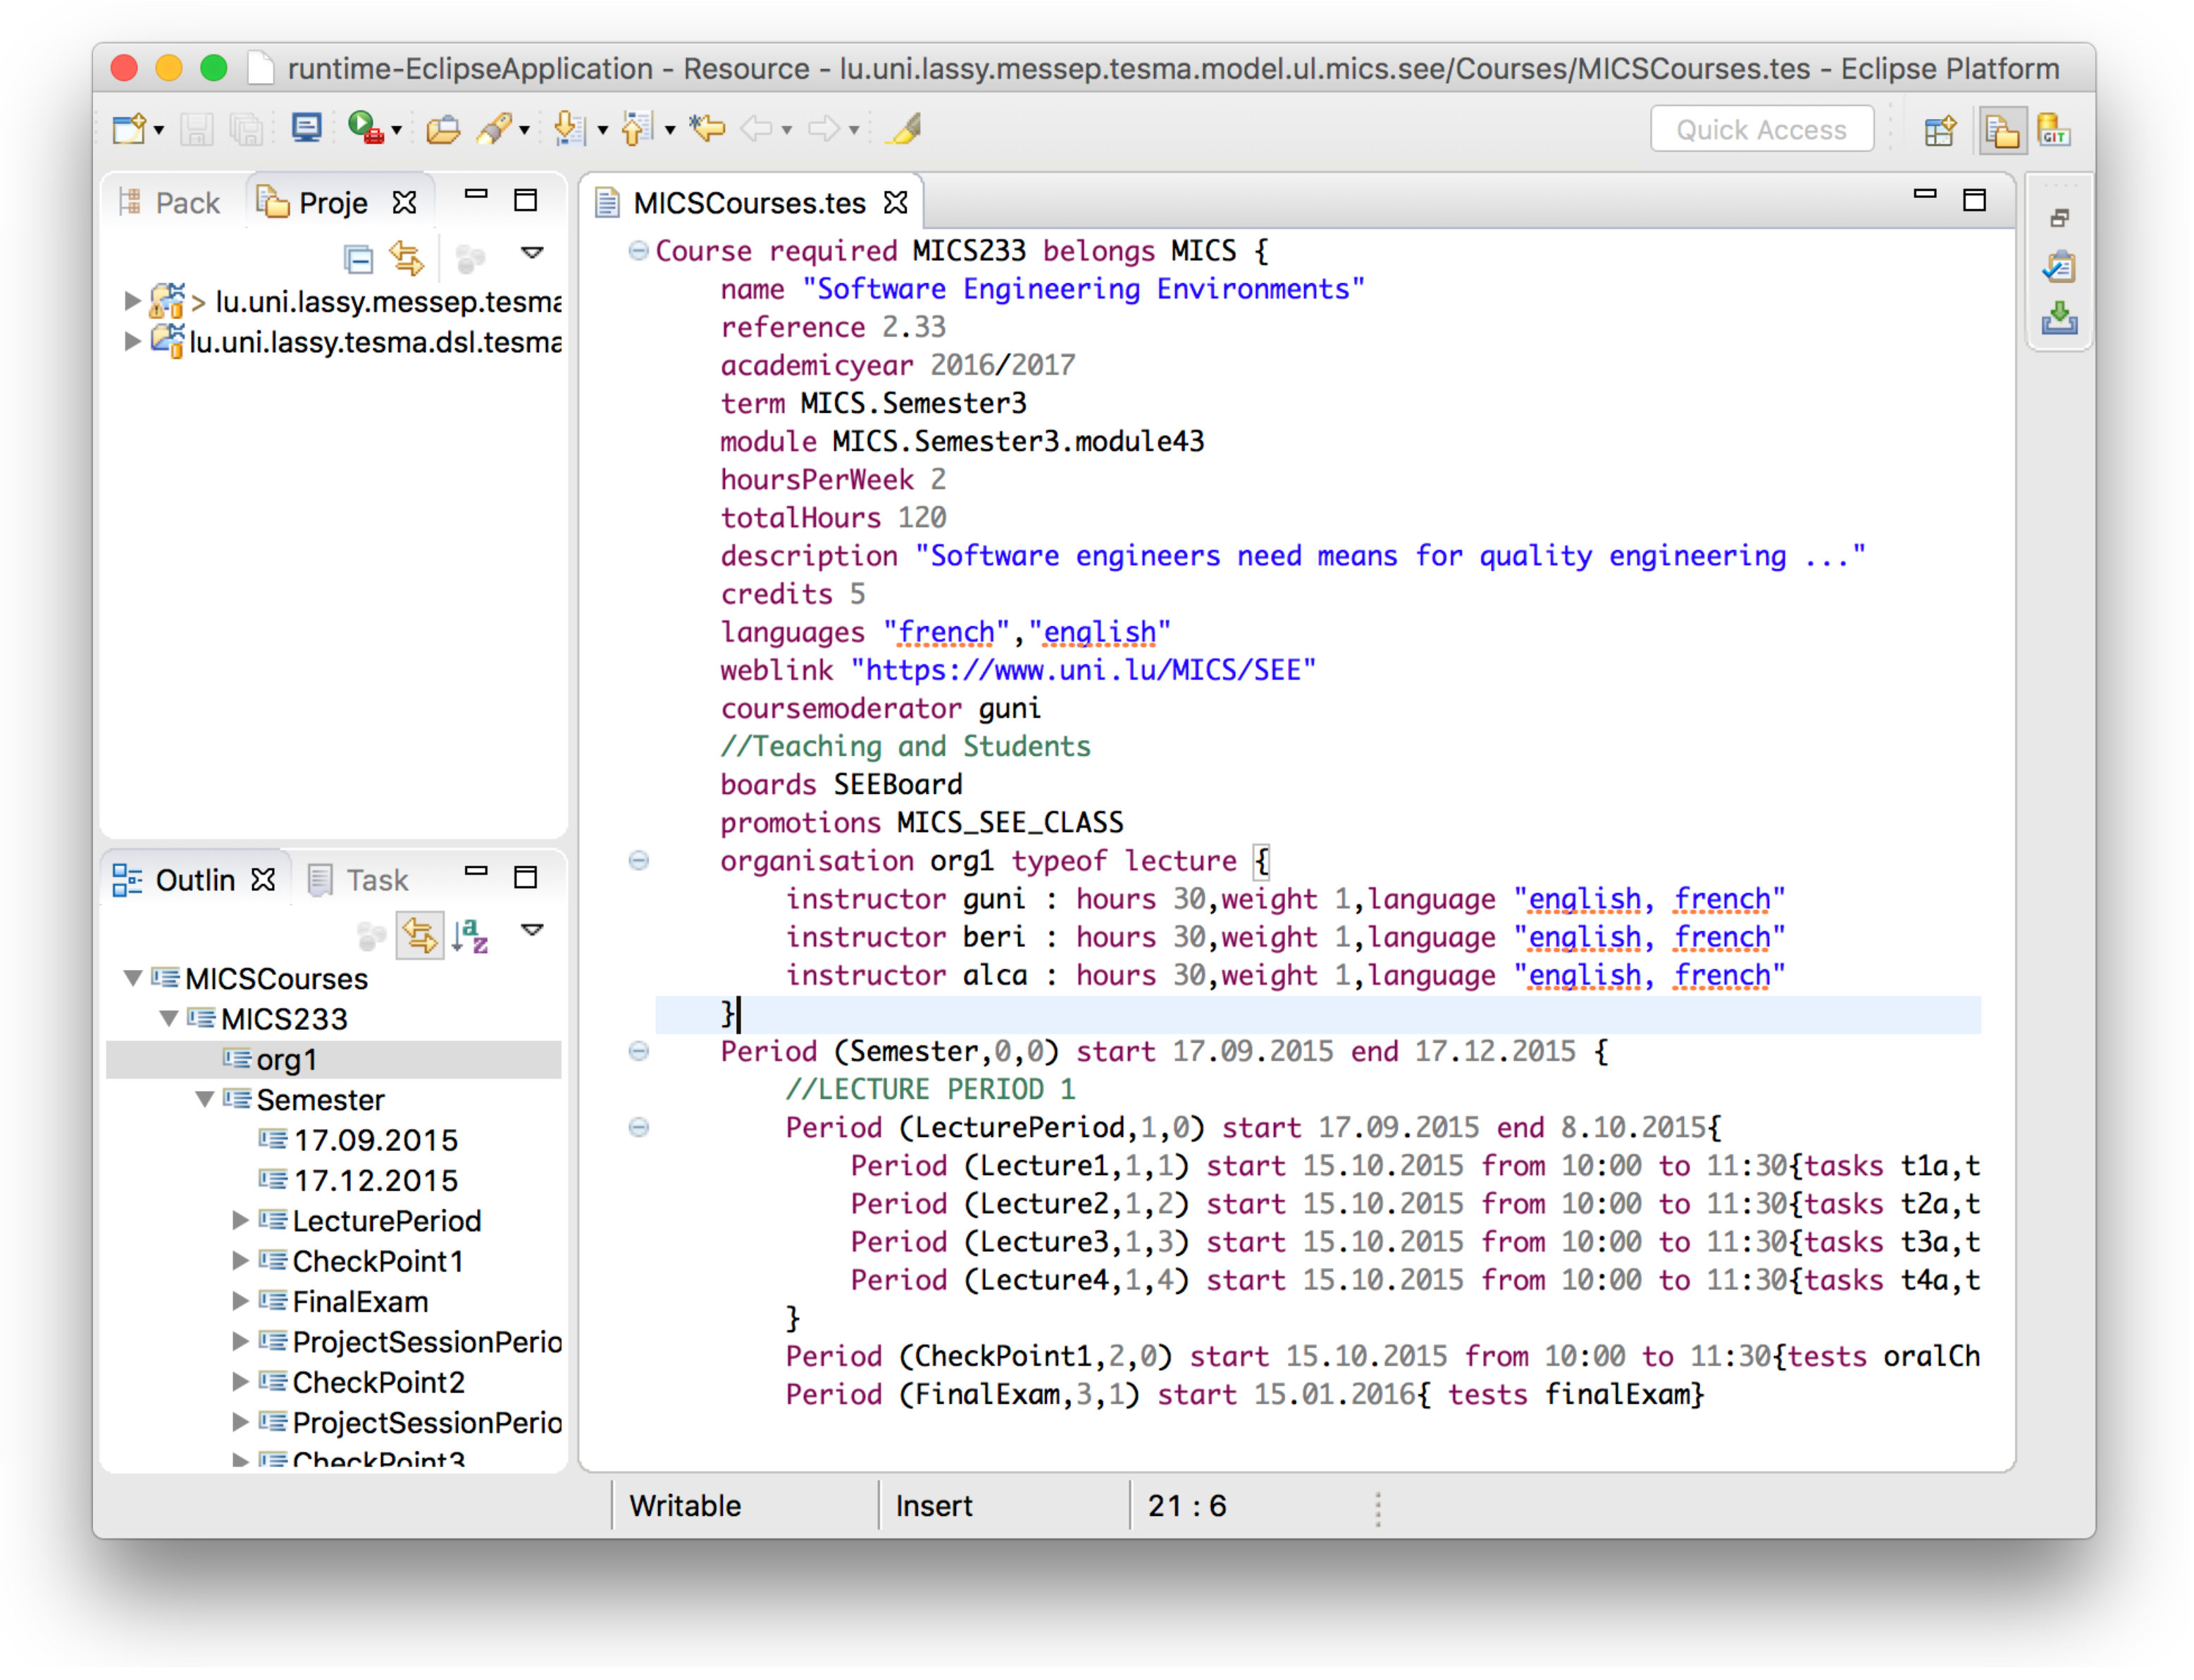The height and width of the screenshot is (1680, 2194).
Task: Open the Outline view menu triangle
Action: click(x=532, y=930)
